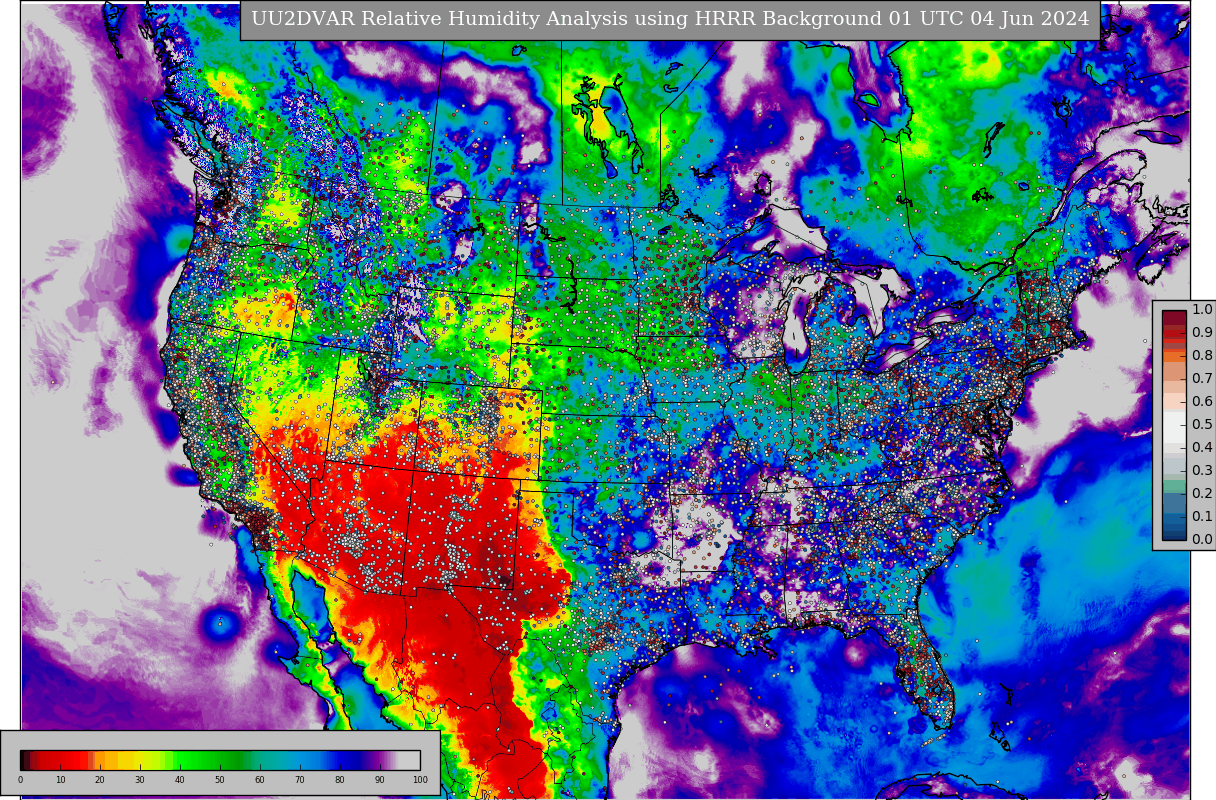Image resolution: width=1216 pixels, height=800 pixels.
Task: Click the '40' tick label on humidity colorbar
Action: click(x=180, y=779)
